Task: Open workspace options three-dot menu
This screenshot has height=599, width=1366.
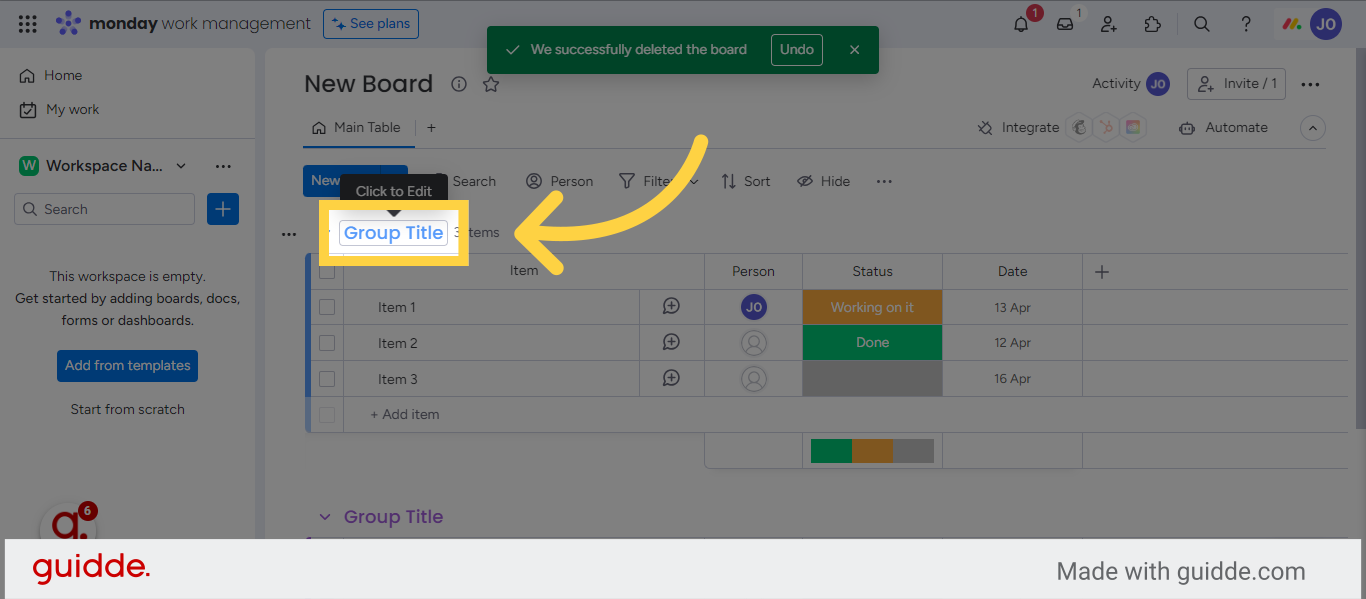Action: (223, 166)
